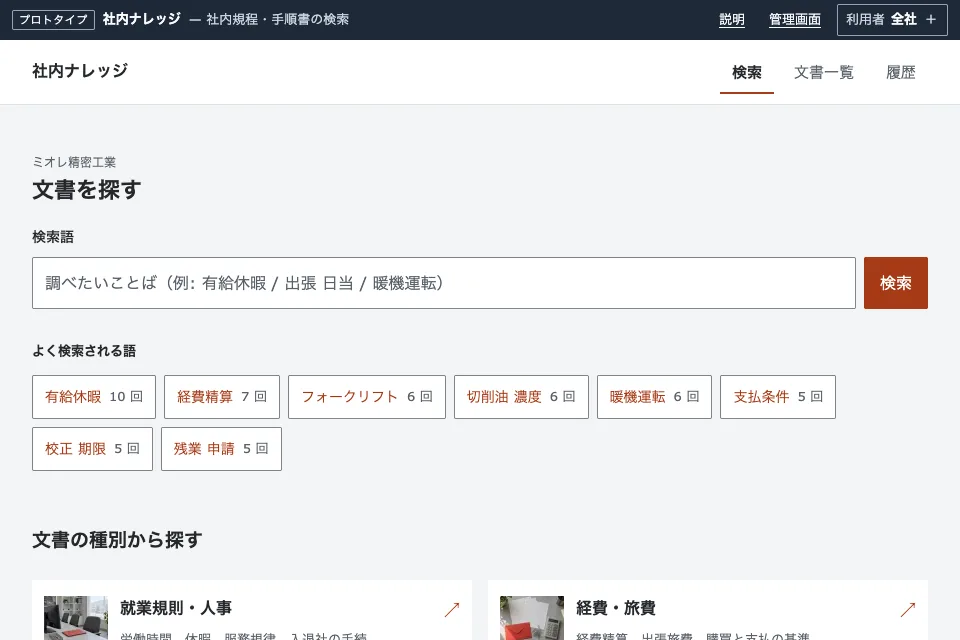Click the 経費・旅費 thumbnail image
Viewport: 960px width, 640px height.
tap(532, 618)
